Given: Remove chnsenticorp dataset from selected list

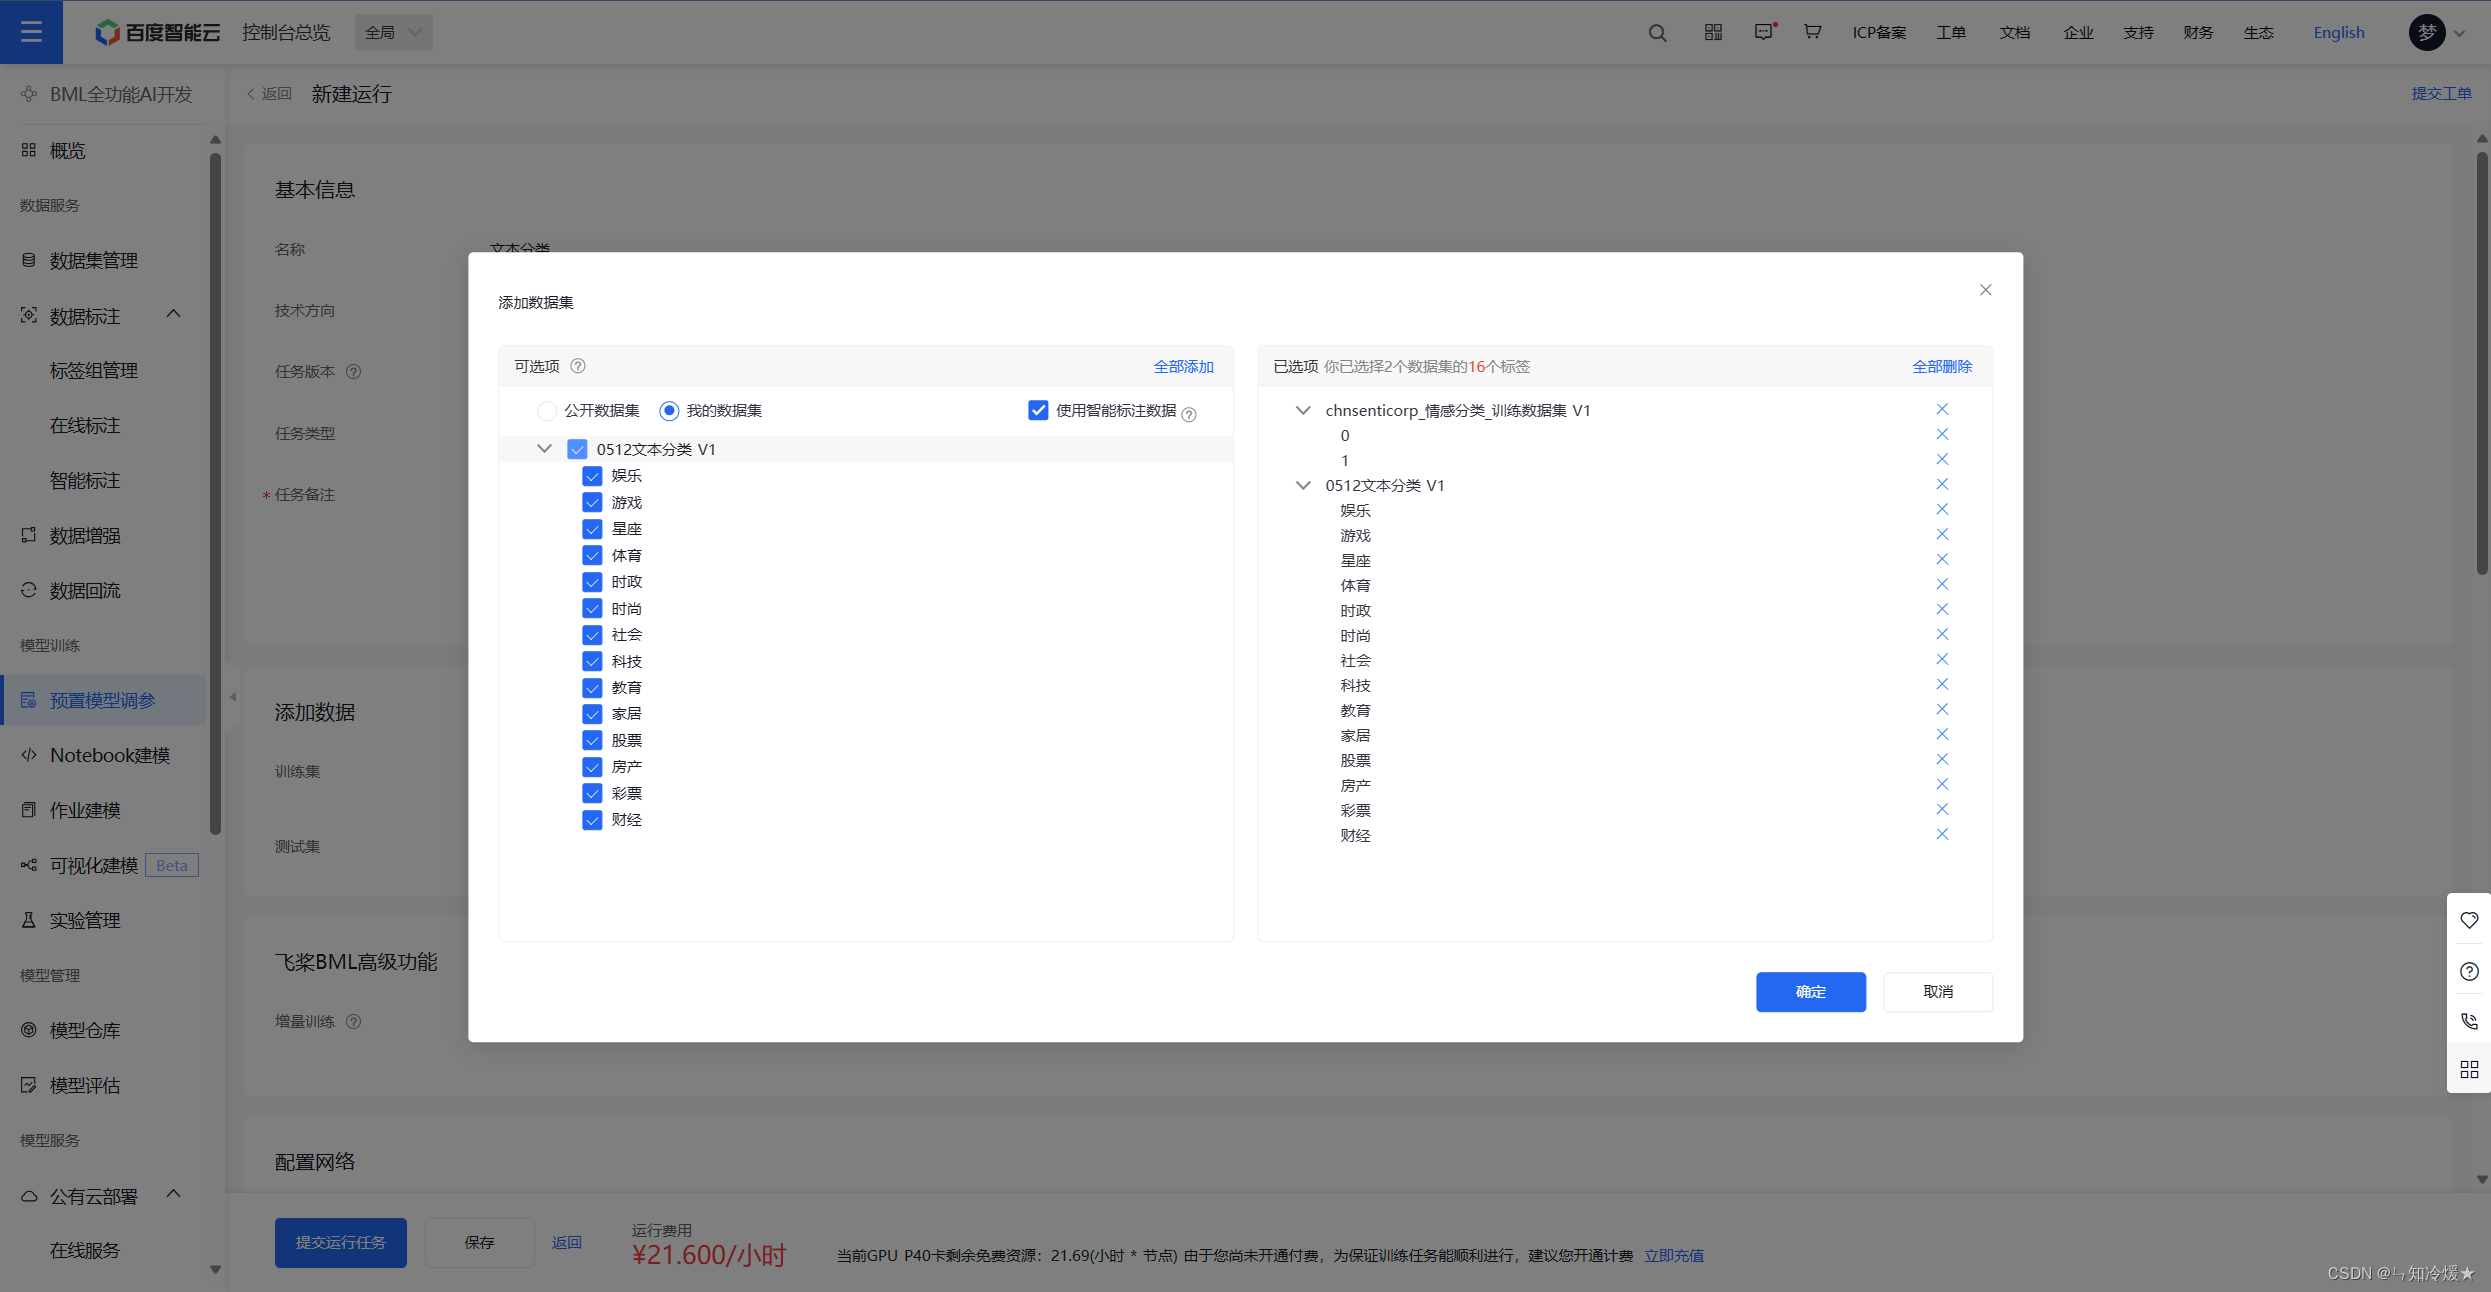Looking at the screenshot, I should [x=1942, y=409].
